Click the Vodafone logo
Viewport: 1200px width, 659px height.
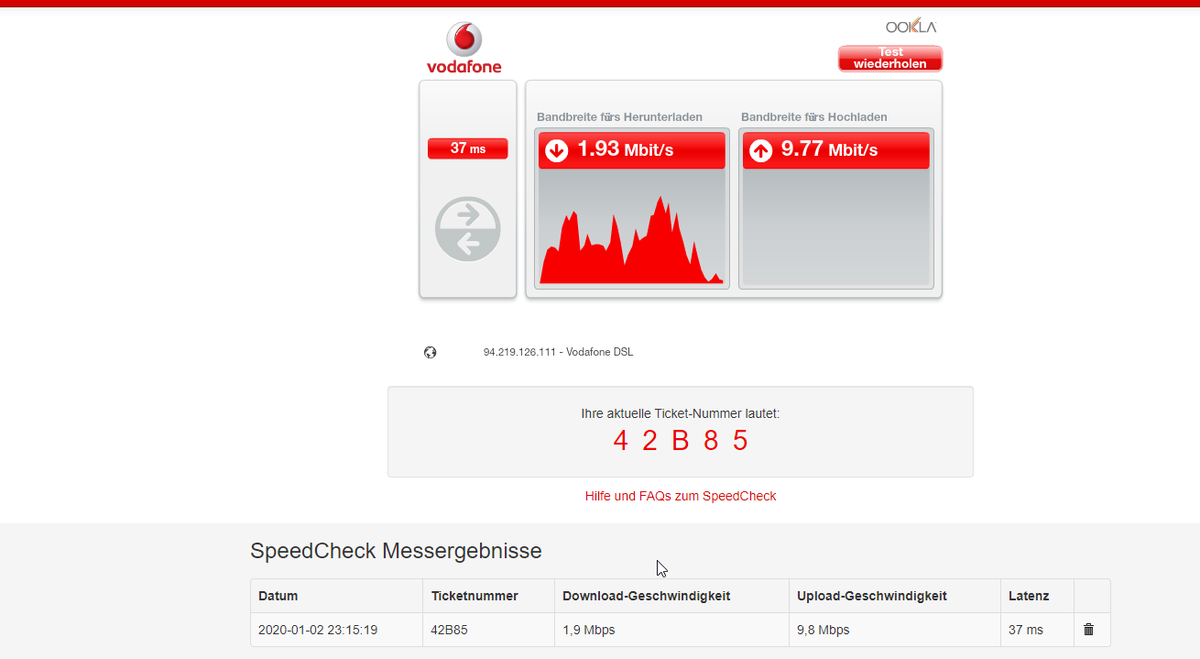[x=464, y=48]
